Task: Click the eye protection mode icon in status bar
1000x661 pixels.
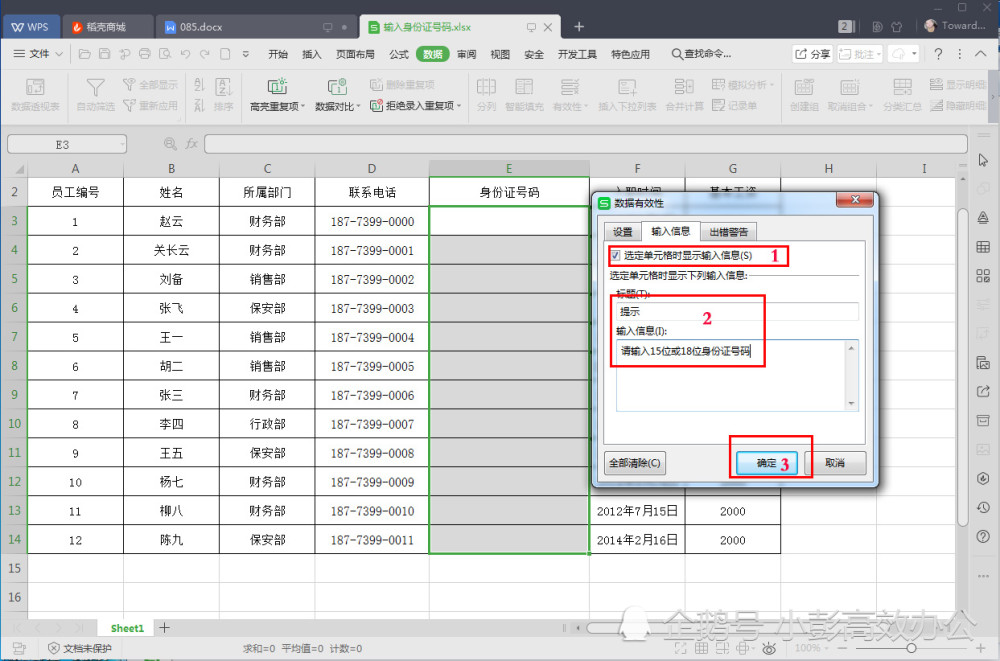Action: pyautogui.click(x=769, y=648)
